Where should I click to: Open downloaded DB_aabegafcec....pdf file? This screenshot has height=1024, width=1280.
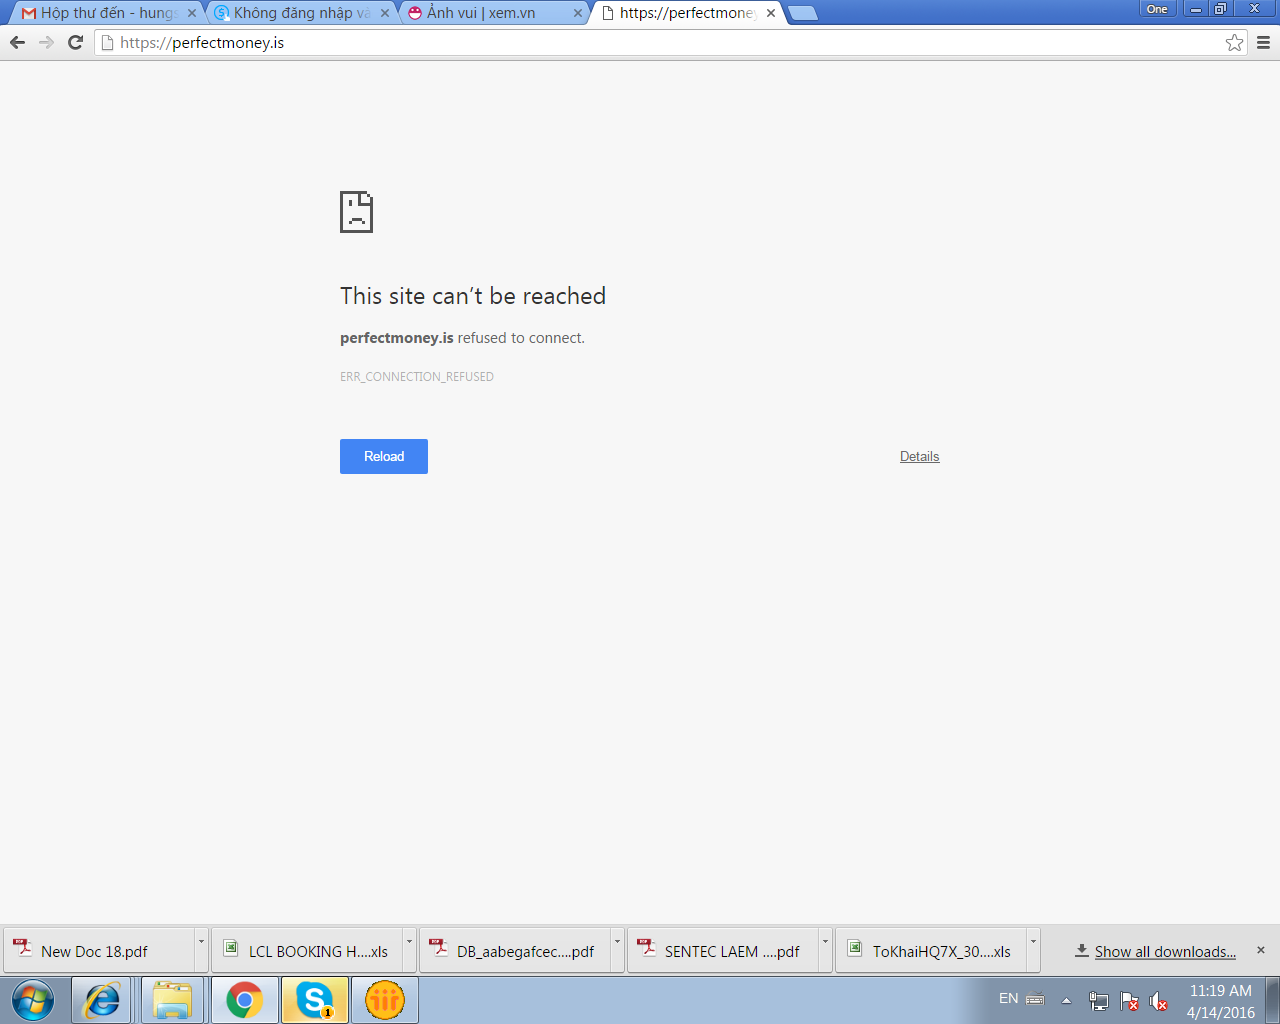[x=515, y=951]
